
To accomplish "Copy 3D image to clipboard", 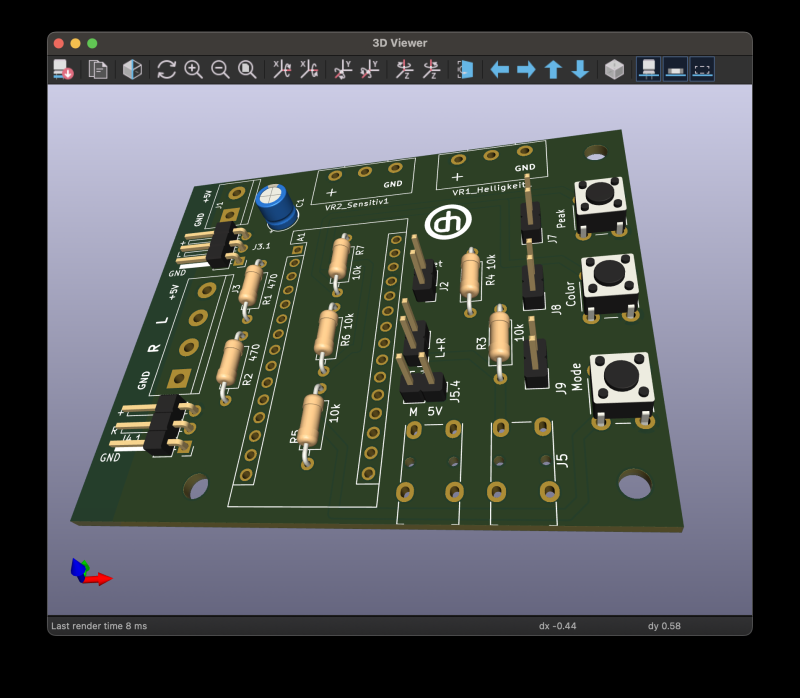I will 98,69.
